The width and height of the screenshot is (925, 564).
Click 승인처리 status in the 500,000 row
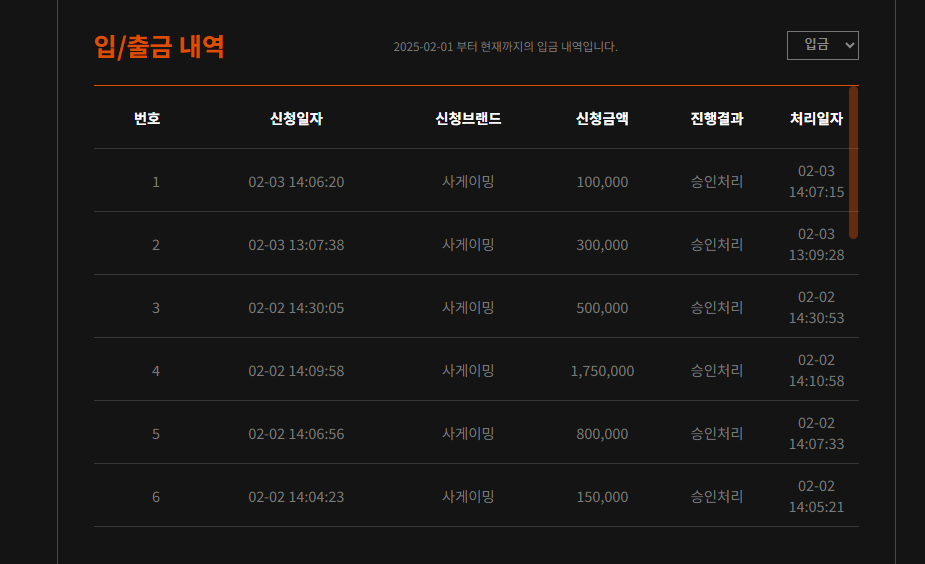pyautogui.click(x=717, y=307)
